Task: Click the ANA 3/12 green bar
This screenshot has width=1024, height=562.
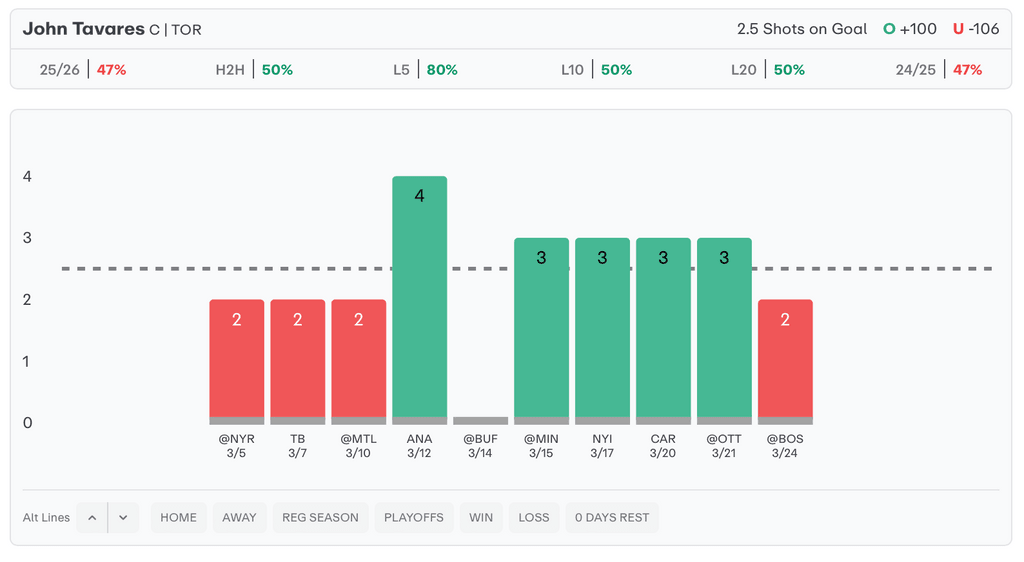Action: [419, 300]
